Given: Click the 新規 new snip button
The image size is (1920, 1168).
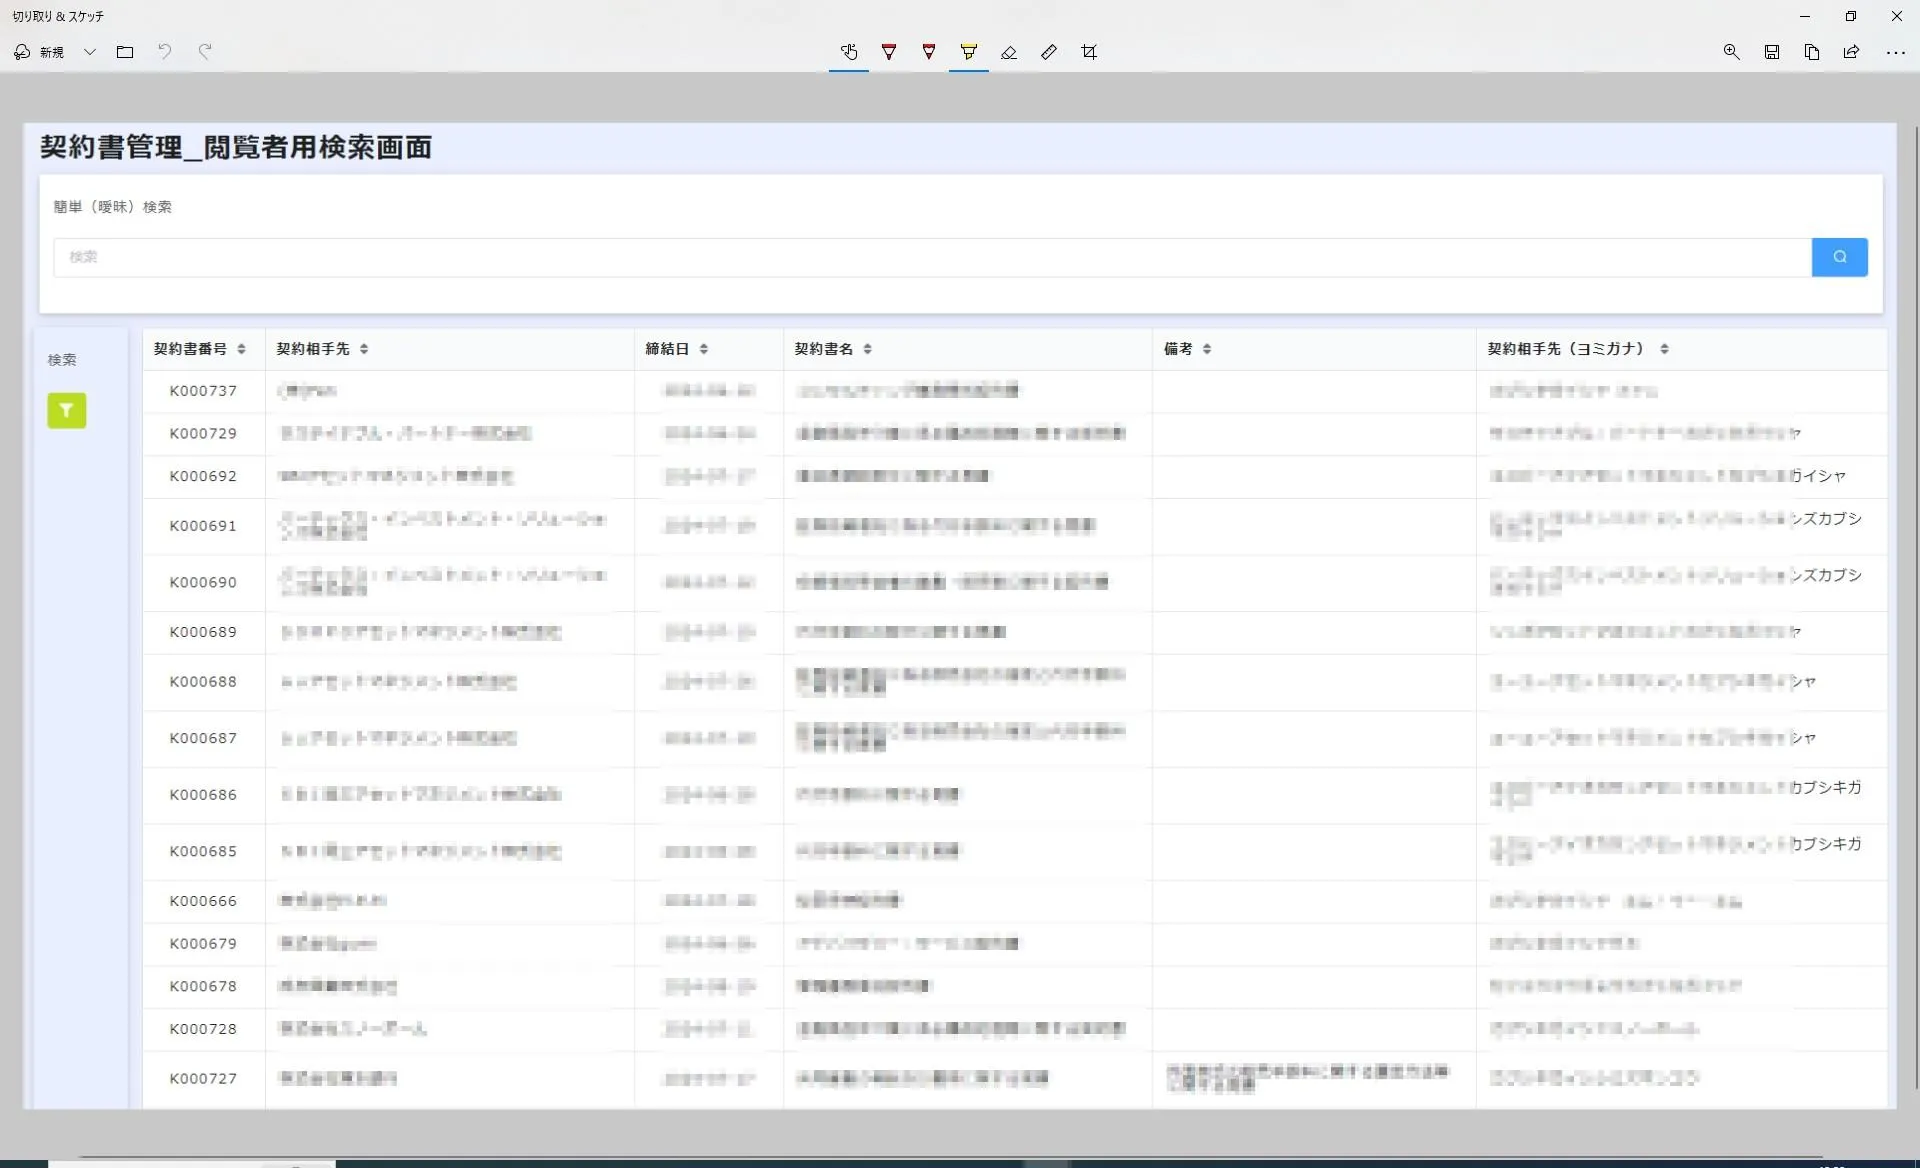Looking at the screenshot, I should coord(40,52).
